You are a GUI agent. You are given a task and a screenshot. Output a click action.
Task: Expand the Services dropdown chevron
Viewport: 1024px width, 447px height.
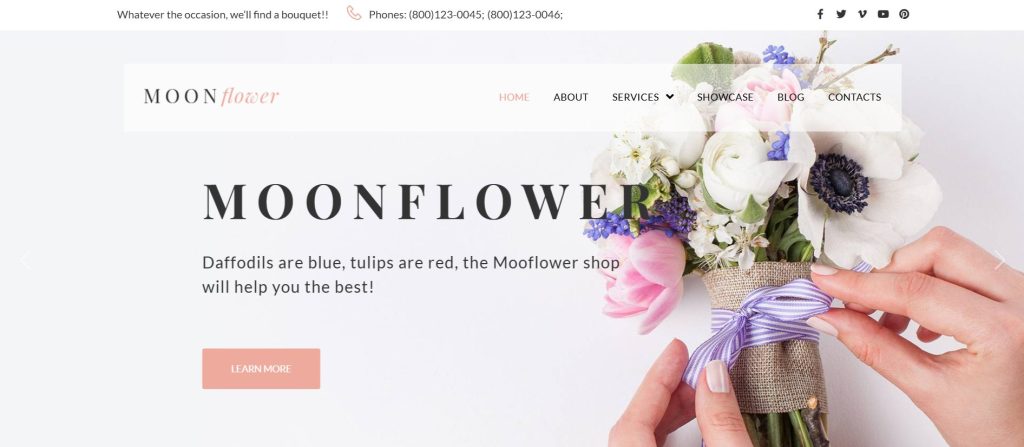click(669, 97)
